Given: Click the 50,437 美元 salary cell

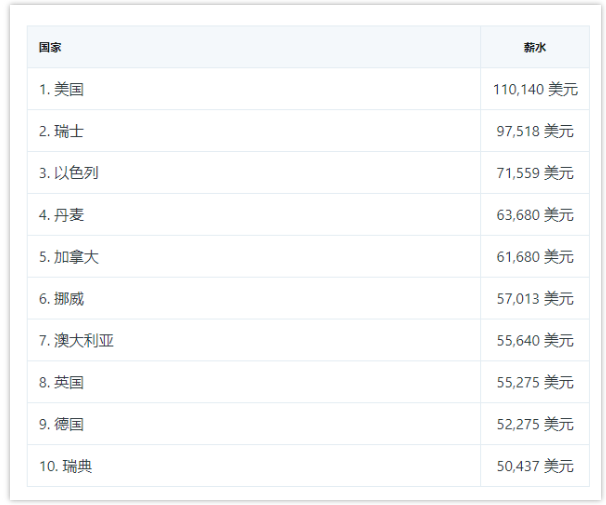Looking at the screenshot, I should 535,466.
